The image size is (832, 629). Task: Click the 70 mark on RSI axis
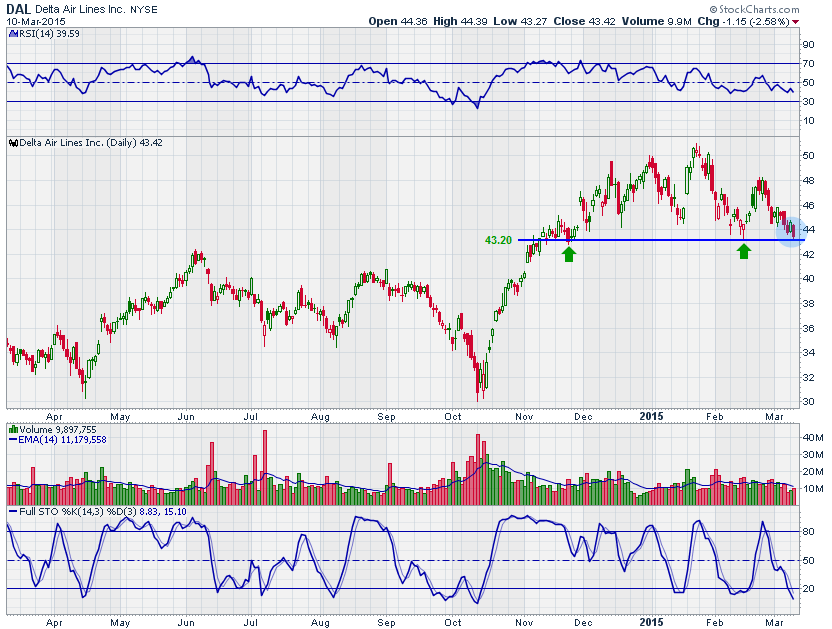pos(808,64)
